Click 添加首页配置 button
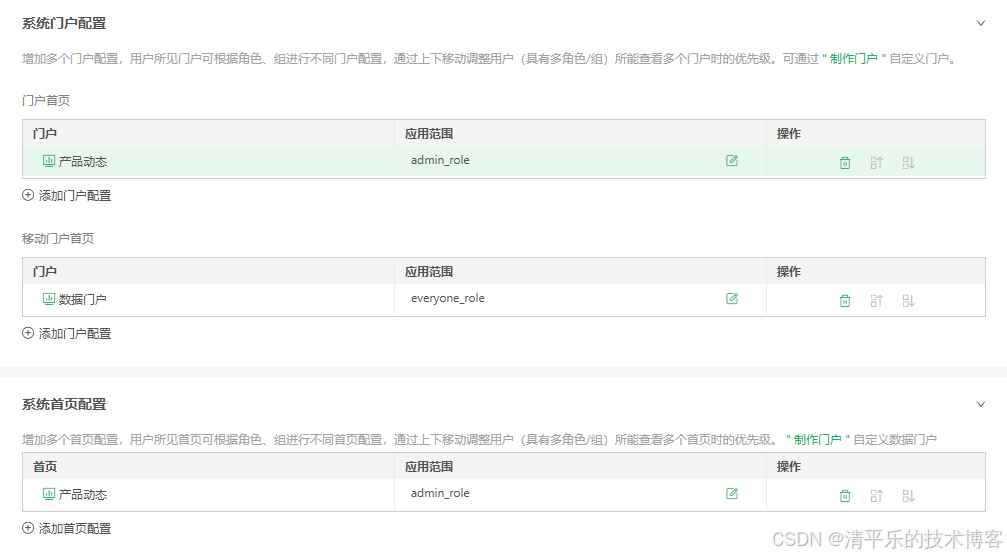The image size is (1007, 557). click(67, 529)
